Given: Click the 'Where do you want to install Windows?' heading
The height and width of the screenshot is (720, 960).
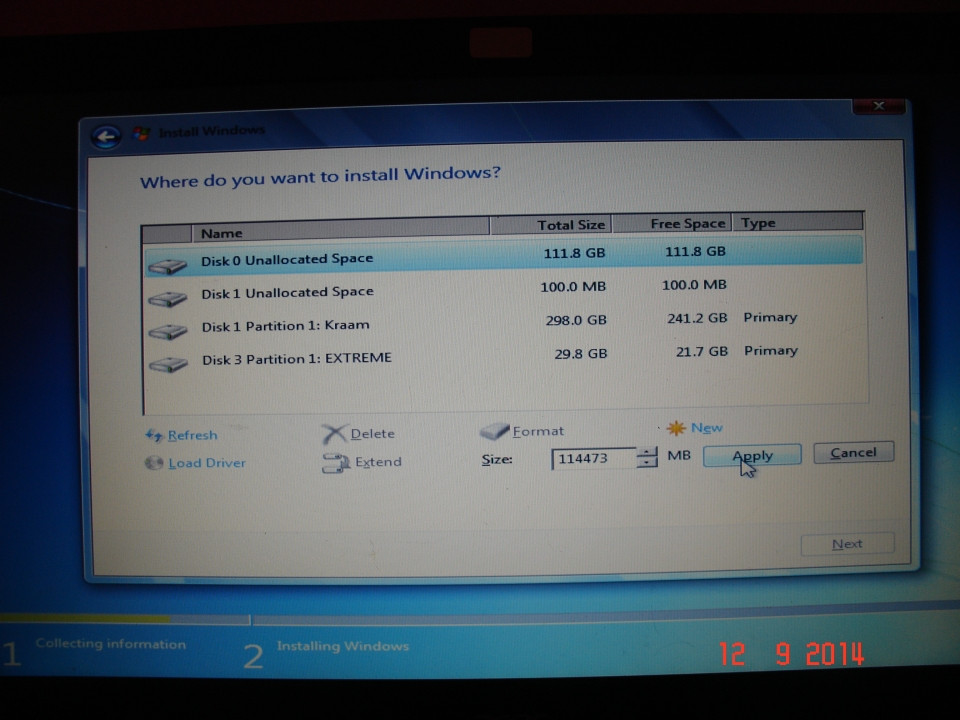Looking at the screenshot, I should 320,177.
